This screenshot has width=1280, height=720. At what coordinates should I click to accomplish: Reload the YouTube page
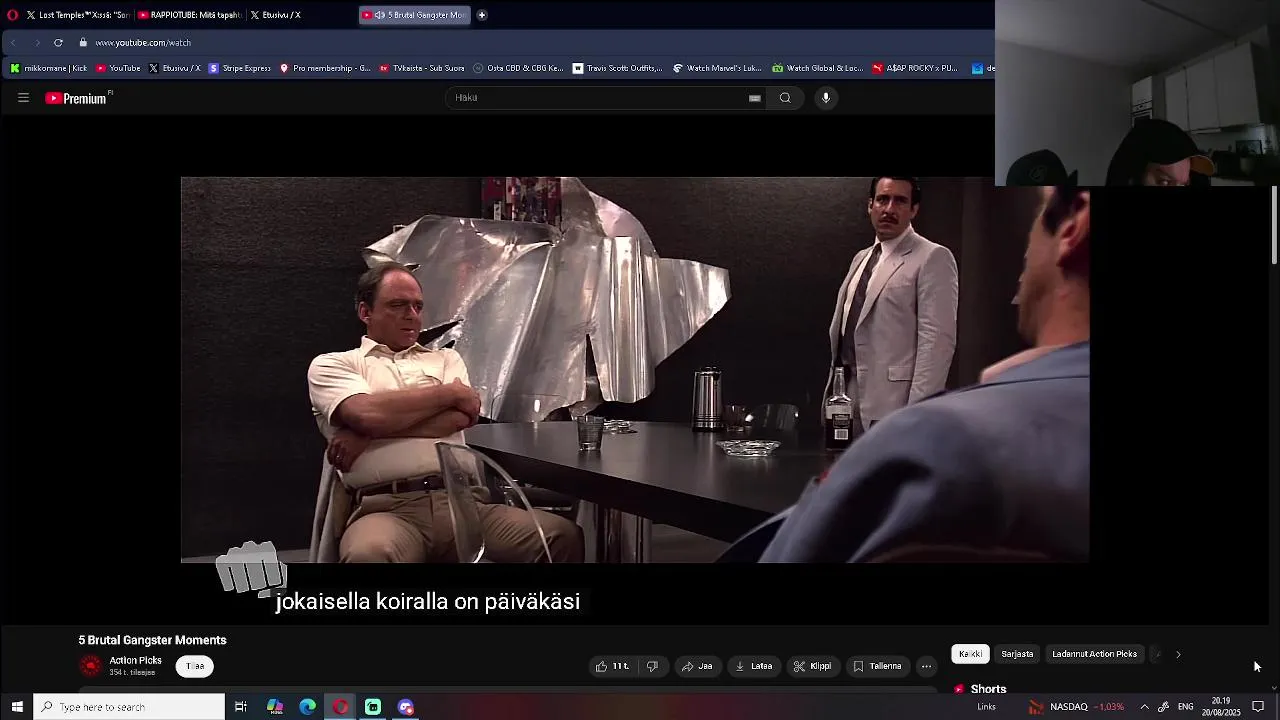(x=58, y=43)
